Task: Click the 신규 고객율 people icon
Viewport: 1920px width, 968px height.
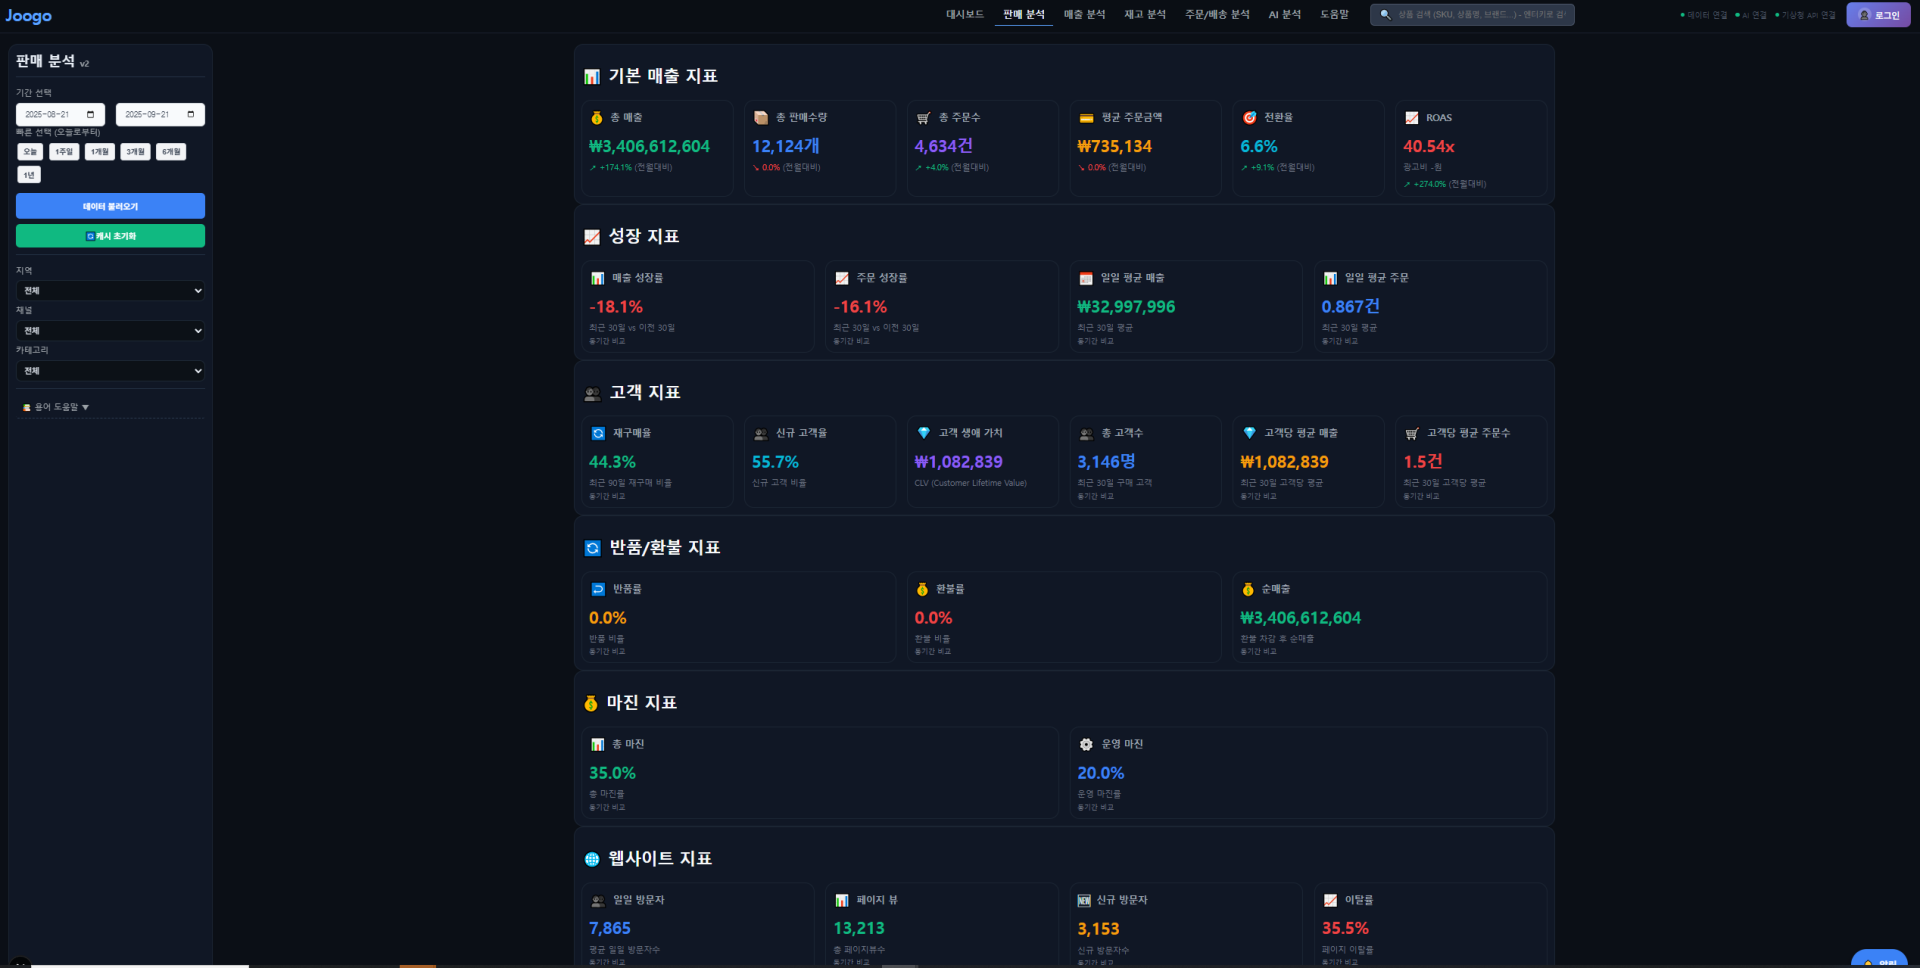Action: pos(761,433)
